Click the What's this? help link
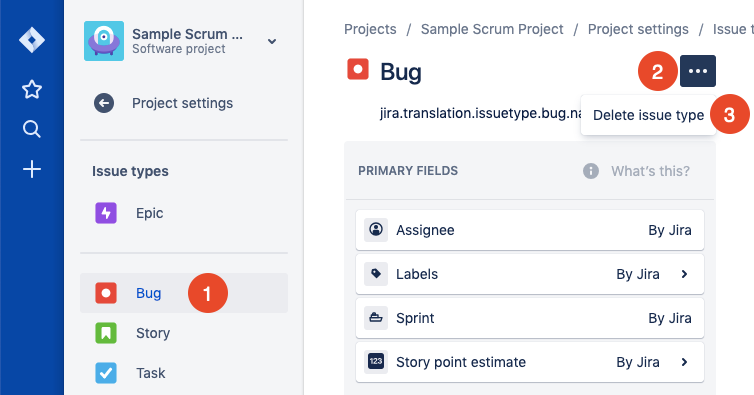Viewport: 754px width, 395px height. pos(650,171)
